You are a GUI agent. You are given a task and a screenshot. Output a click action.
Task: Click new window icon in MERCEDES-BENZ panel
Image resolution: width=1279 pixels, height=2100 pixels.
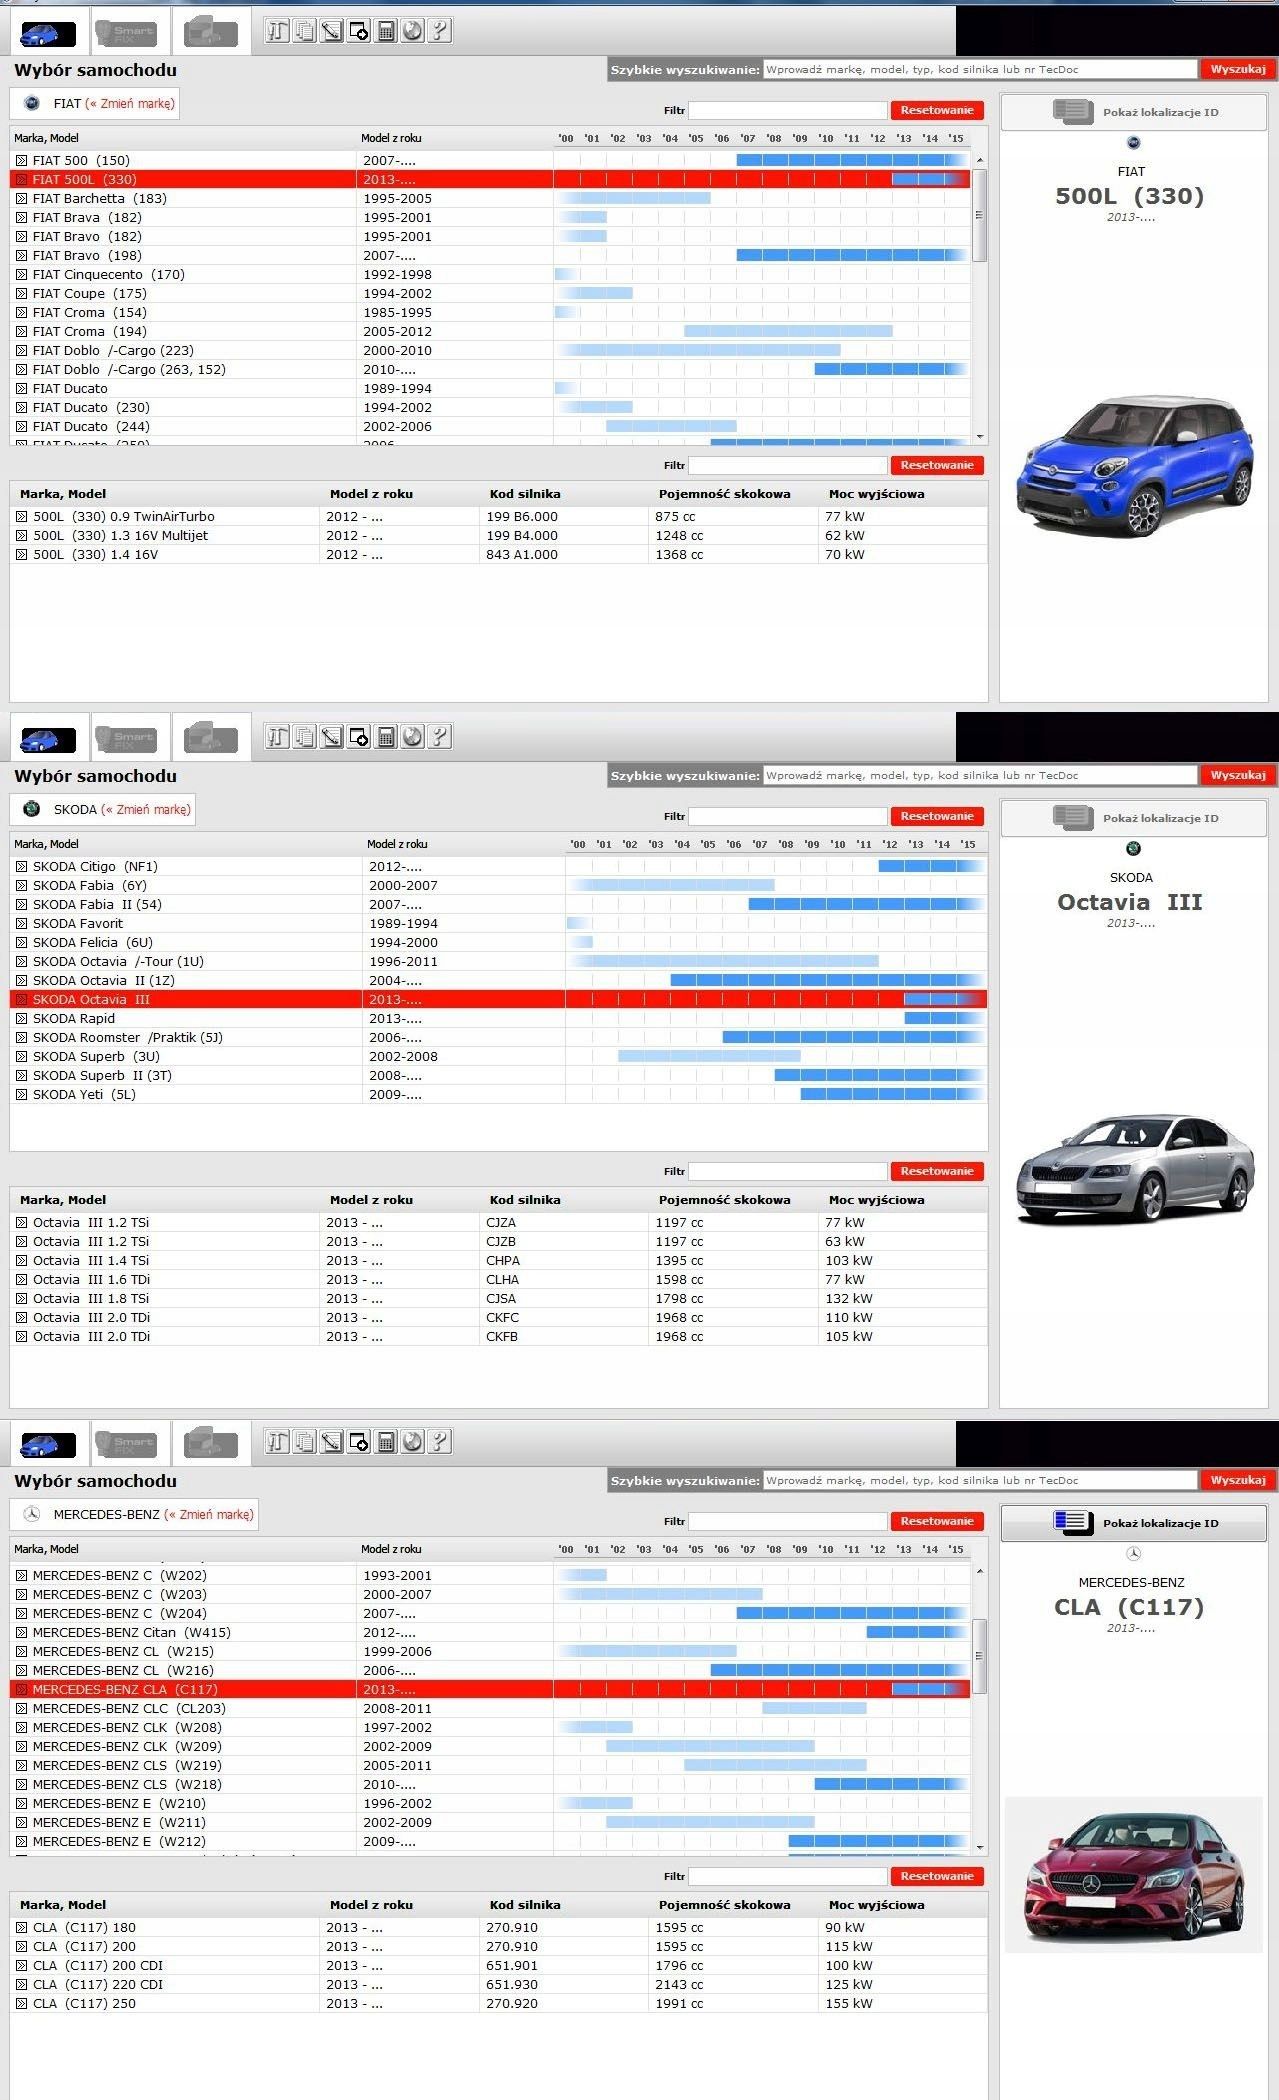point(359,1442)
